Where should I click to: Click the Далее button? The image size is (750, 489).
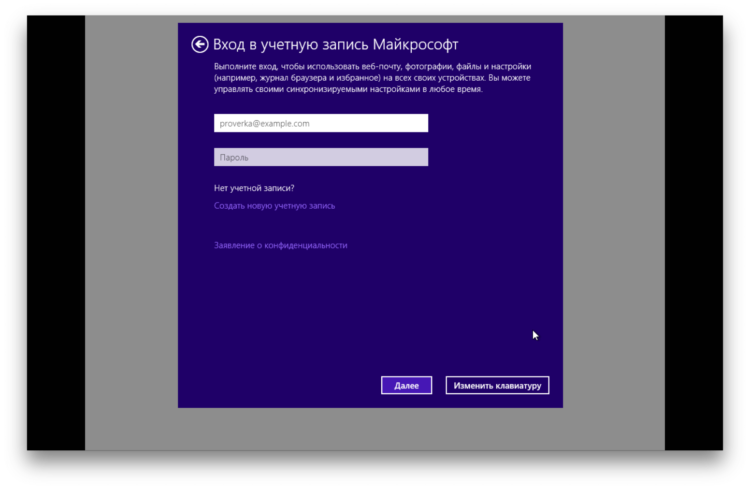[406, 385]
